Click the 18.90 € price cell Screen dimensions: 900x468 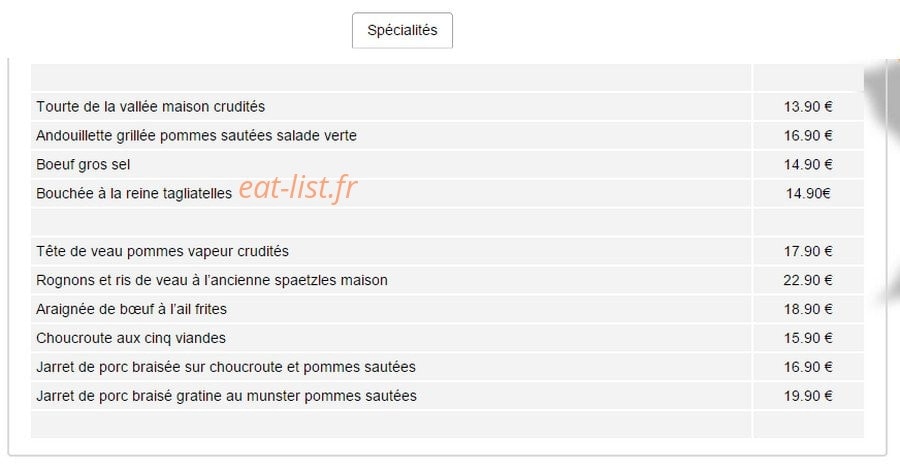pyautogui.click(x=808, y=310)
